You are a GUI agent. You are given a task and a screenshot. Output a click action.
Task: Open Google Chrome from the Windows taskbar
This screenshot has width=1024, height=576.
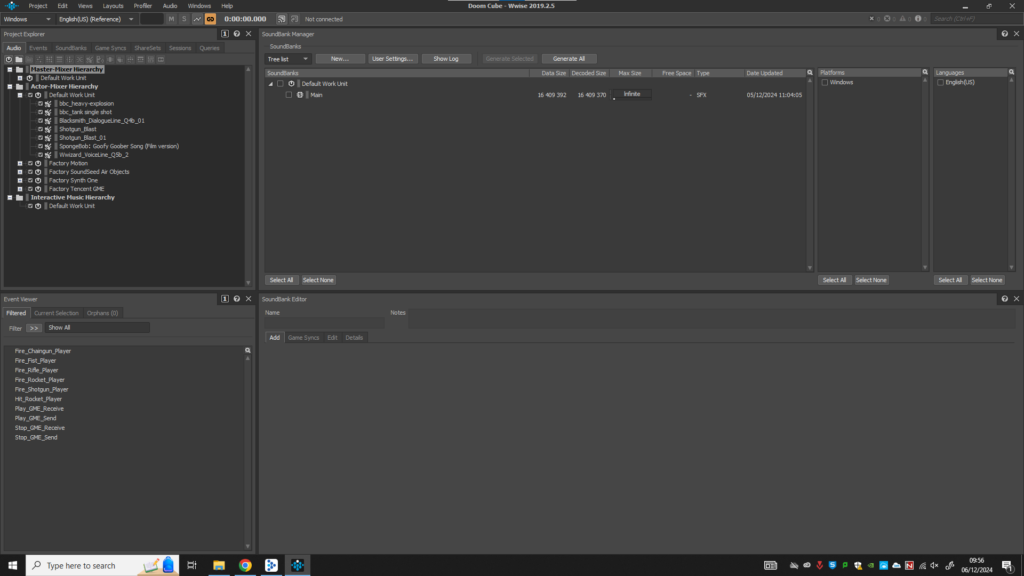click(x=245, y=565)
